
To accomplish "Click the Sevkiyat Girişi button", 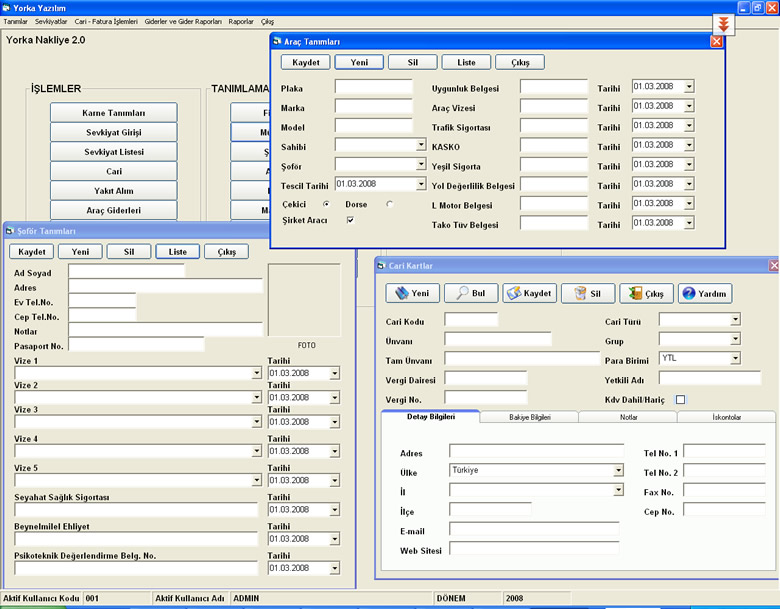I will click(x=113, y=132).
